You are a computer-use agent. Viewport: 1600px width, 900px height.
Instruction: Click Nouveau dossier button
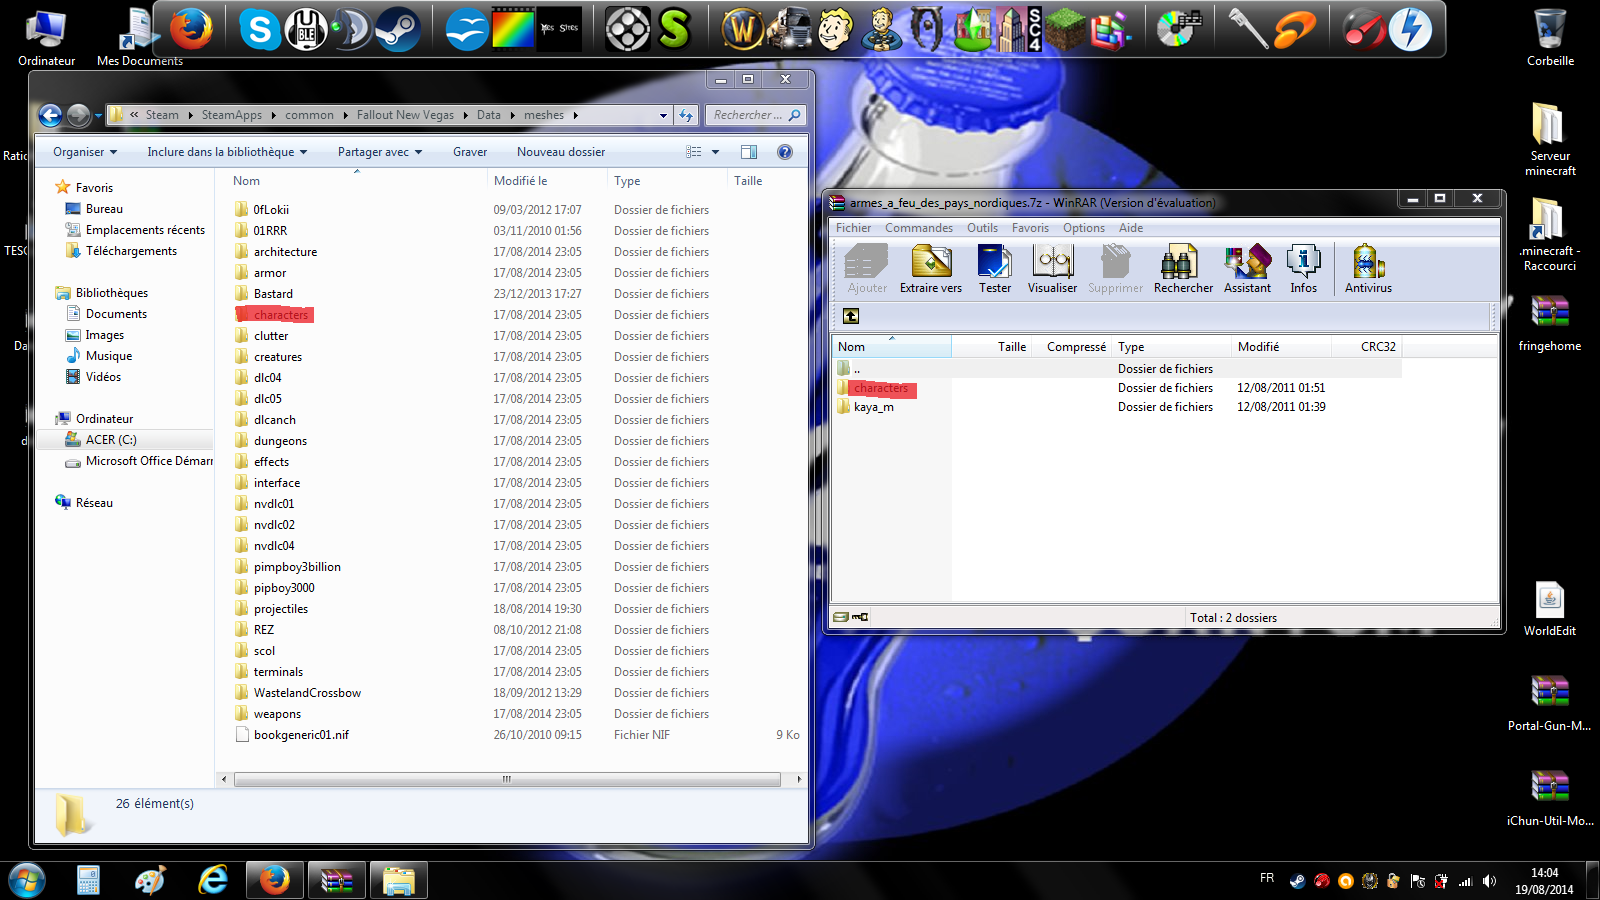[561, 152]
